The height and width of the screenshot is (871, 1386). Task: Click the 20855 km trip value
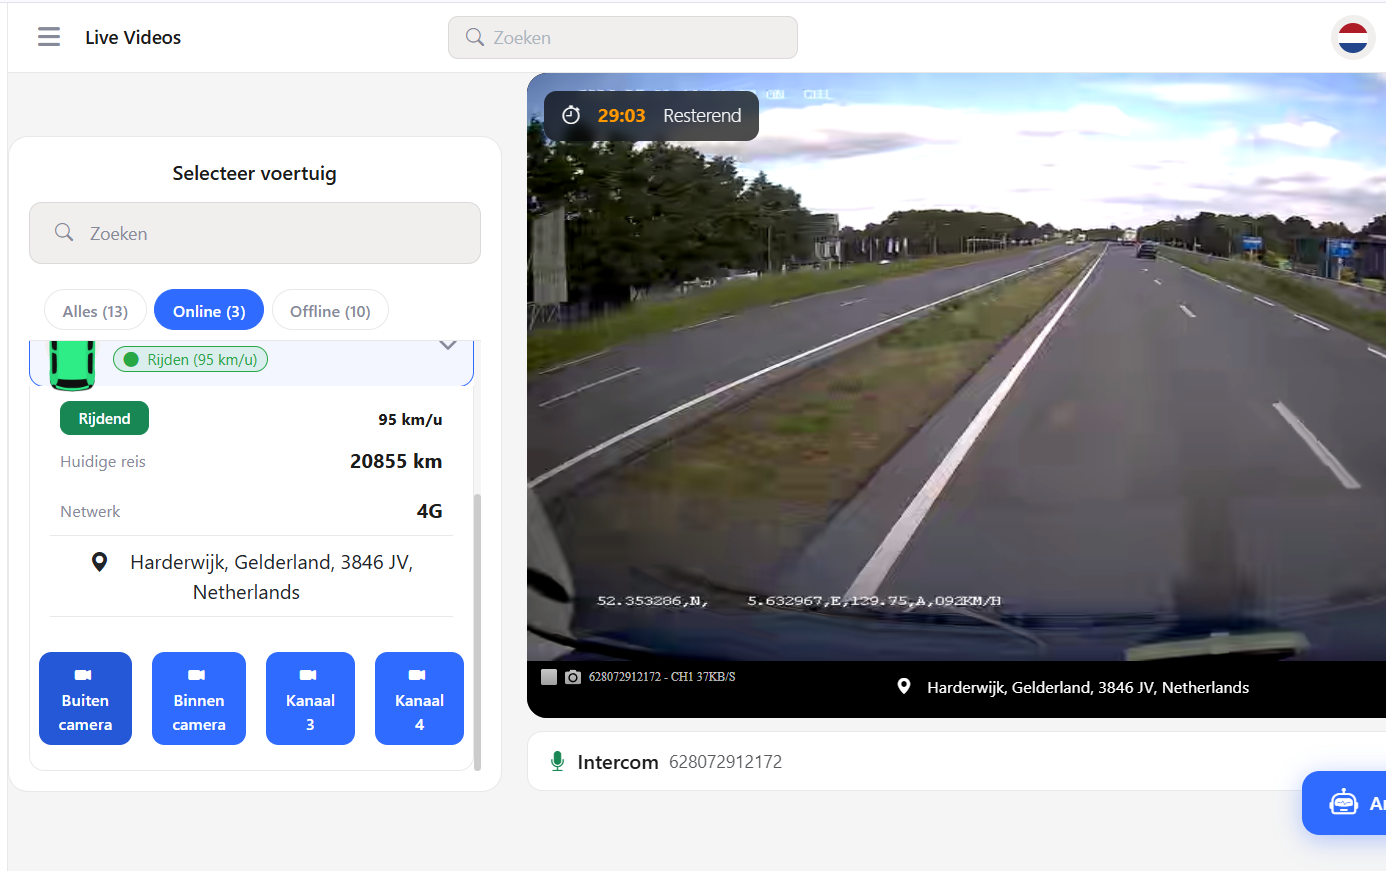point(396,461)
